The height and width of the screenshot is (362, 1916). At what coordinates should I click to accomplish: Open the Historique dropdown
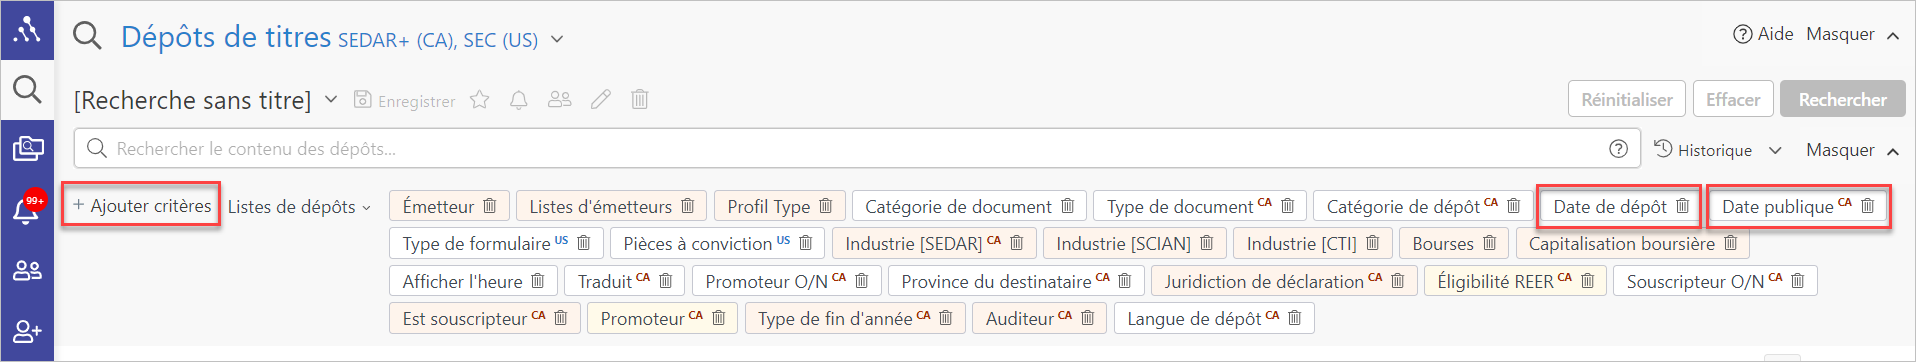(1717, 150)
